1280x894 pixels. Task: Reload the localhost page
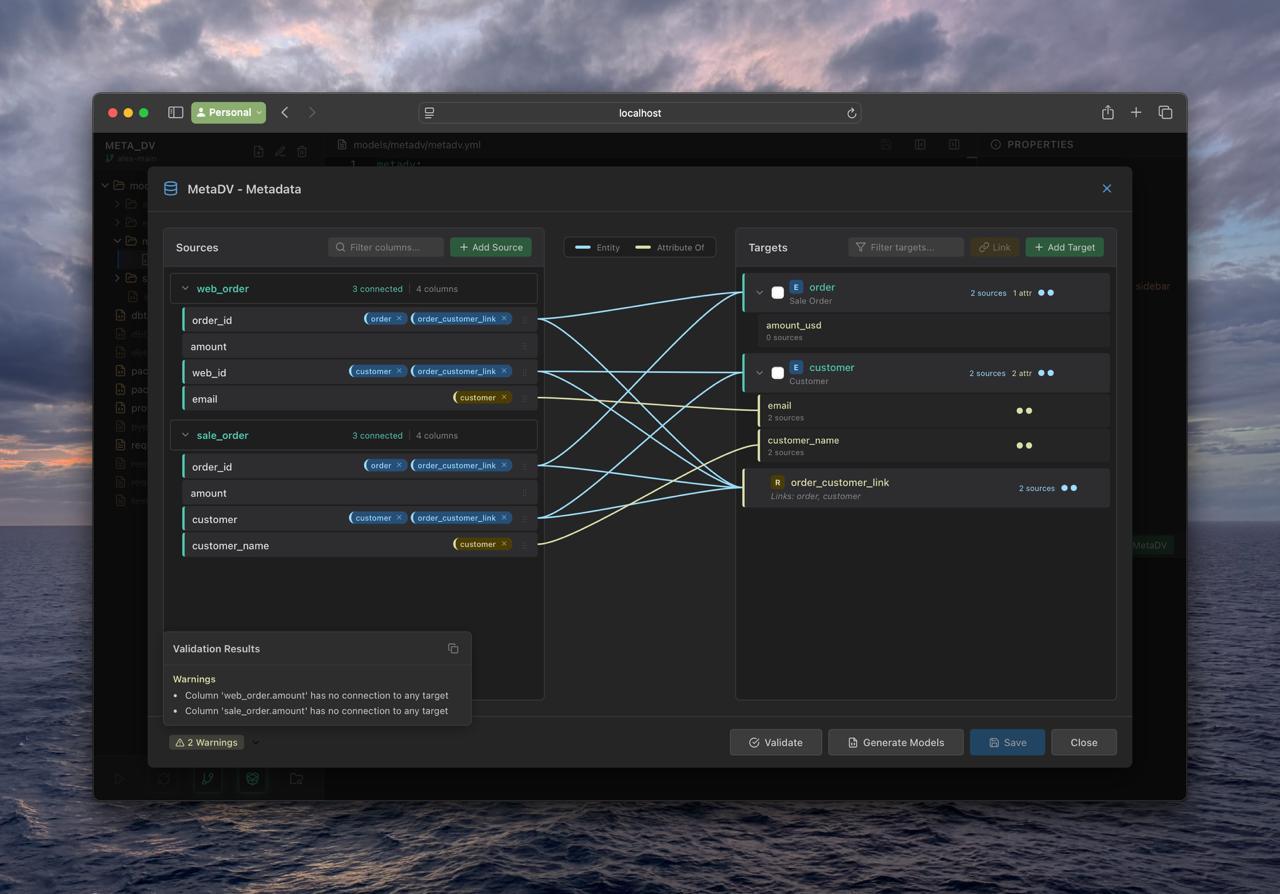point(851,113)
